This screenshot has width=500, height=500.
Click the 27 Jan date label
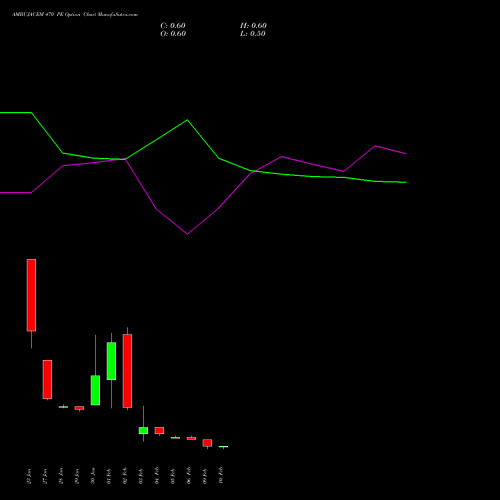[x=45, y=476]
